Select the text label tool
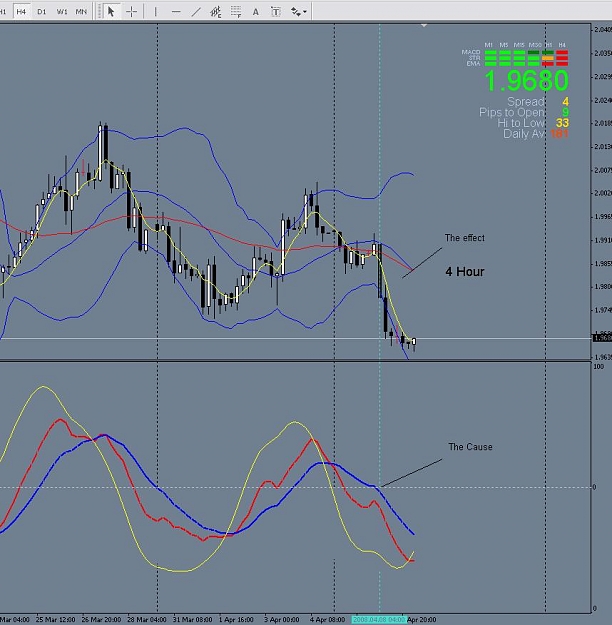Viewport: 612px width, 625px height. click(275, 12)
